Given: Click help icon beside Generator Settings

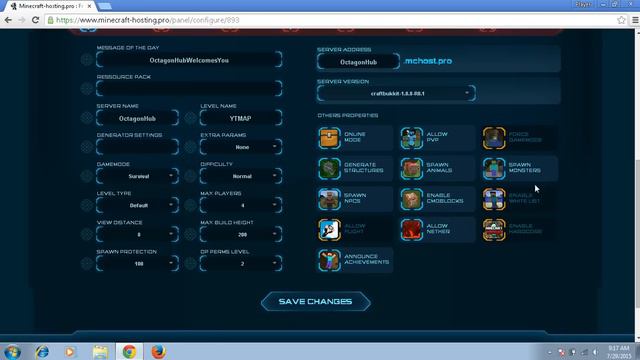Looking at the screenshot, I should 87,147.
